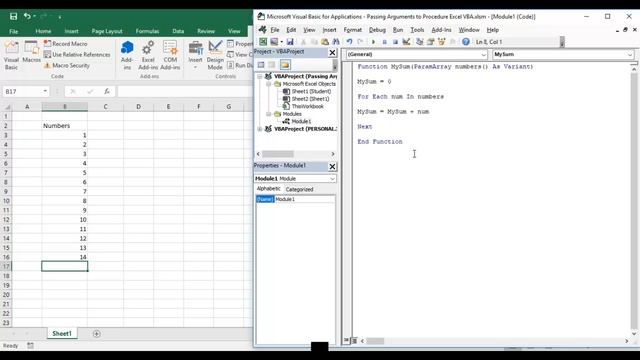Select row 10 header
The image size is (640, 360).
[x=6, y=201]
